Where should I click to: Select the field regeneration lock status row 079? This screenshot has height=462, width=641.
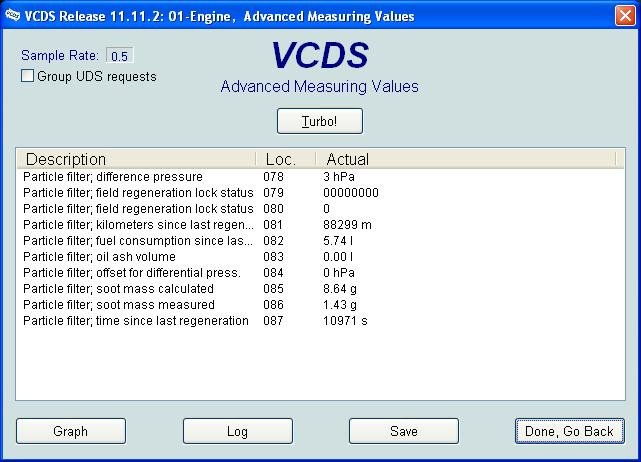[x=320, y=193]
